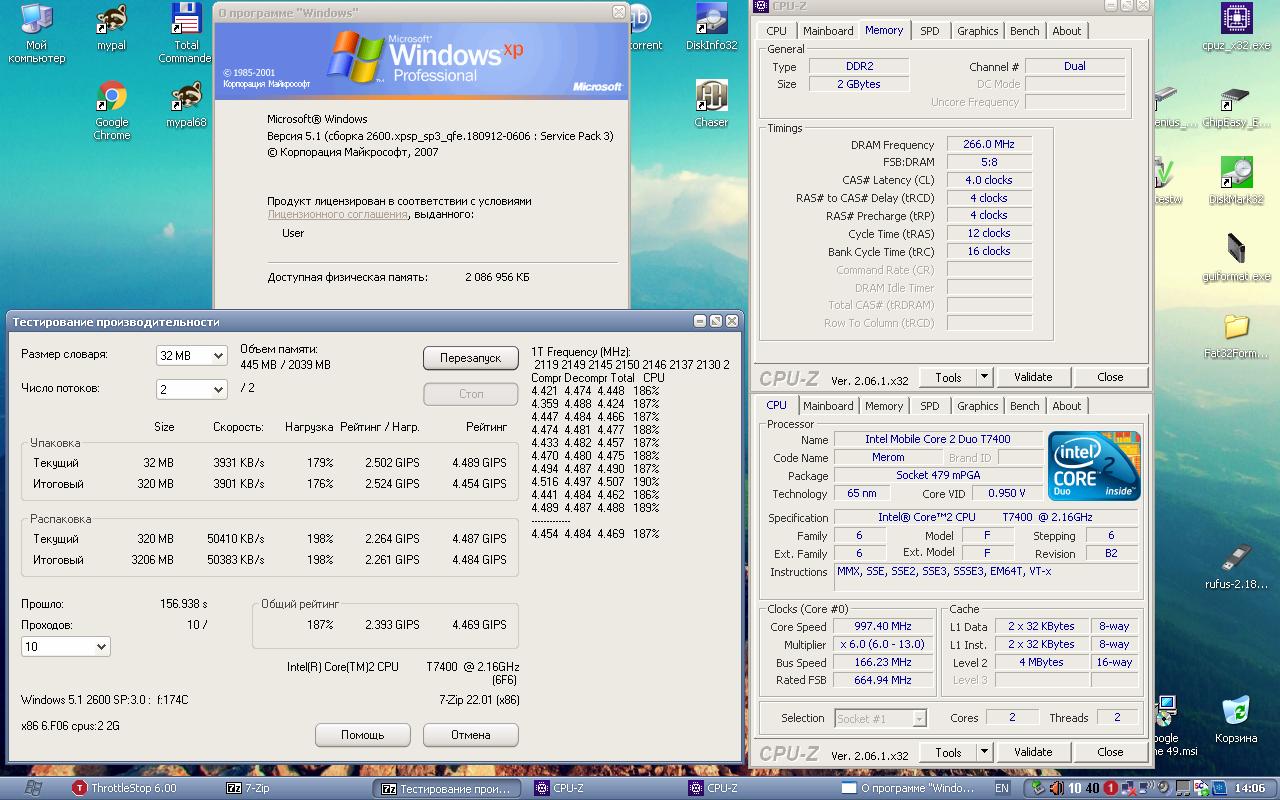Click the Instructions field listing MMX, SSE
The width and height of the screenshot is (1280, 800).
coord(986,577)
